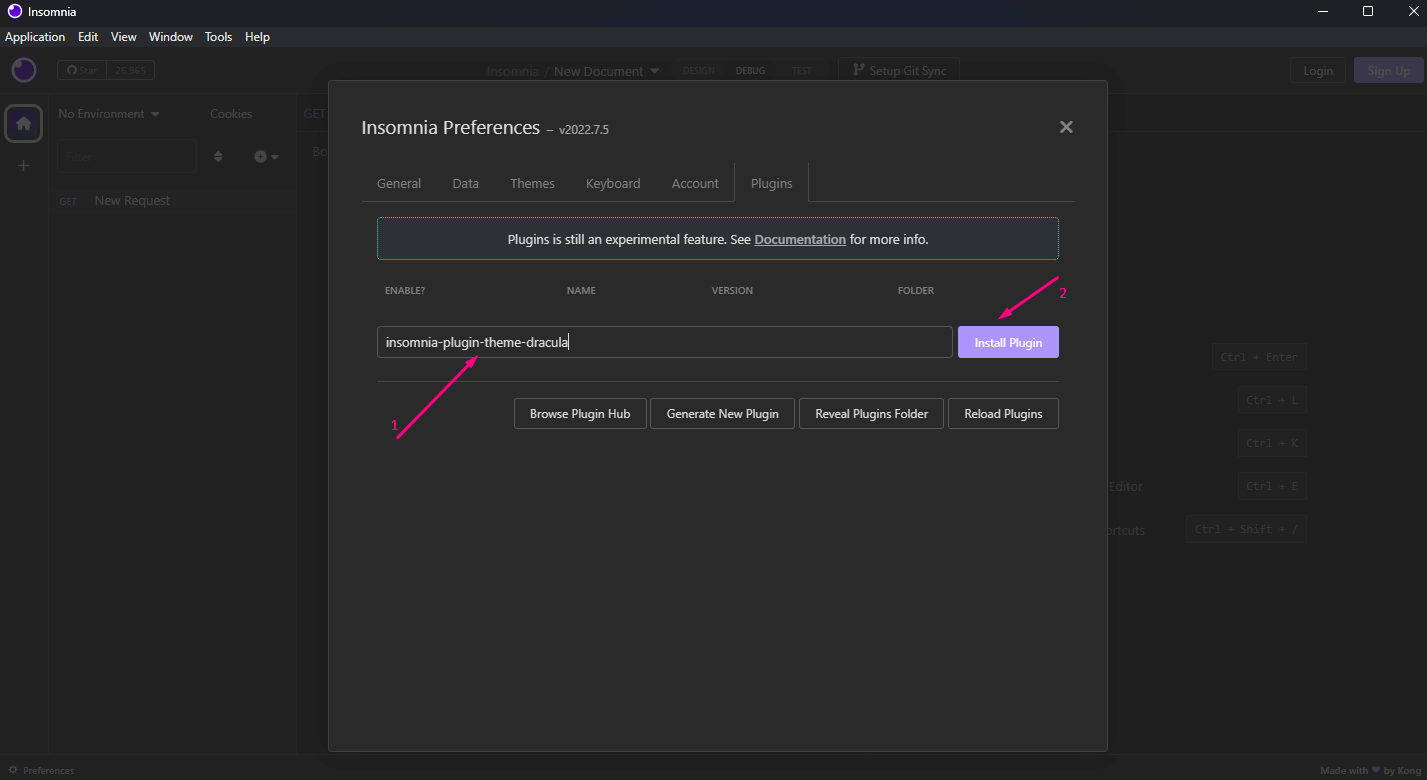1427x780 pixels.
Task: Click the FOLDER column header
Action: 916,291
